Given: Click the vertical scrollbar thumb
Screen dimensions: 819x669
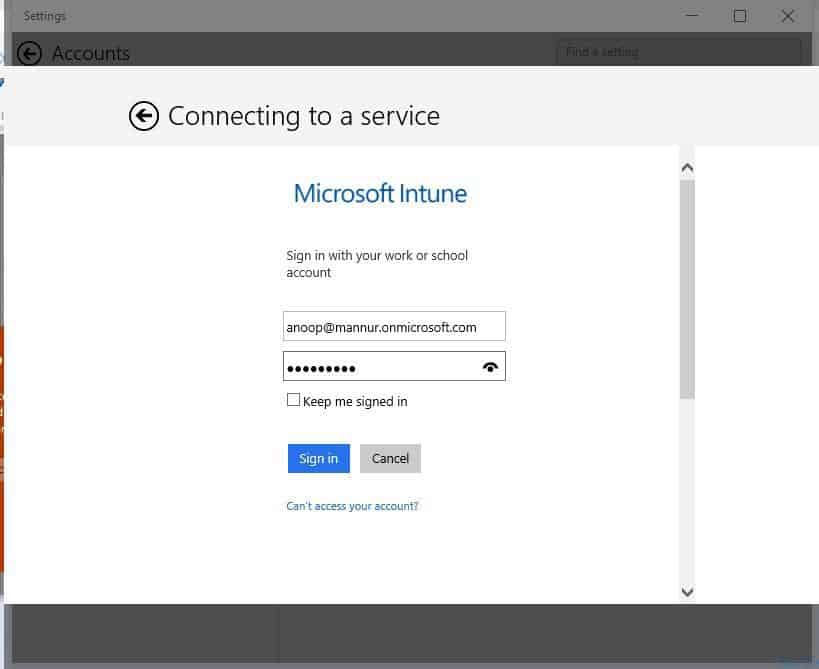Looking at the screenshot, I should (687, 290).
